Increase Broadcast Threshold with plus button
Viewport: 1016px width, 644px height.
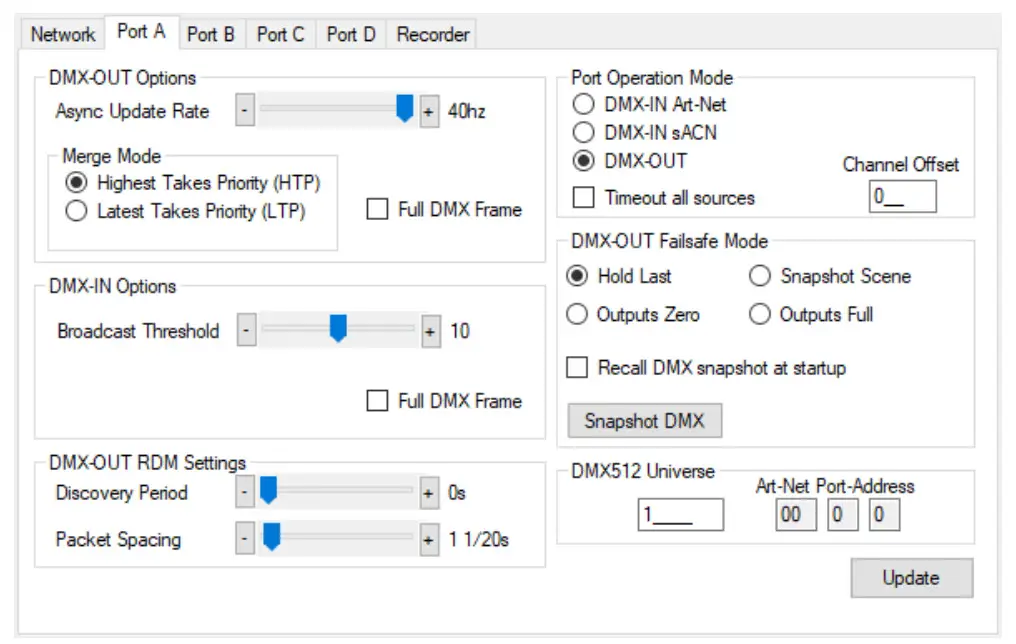[x=428, y=328]
